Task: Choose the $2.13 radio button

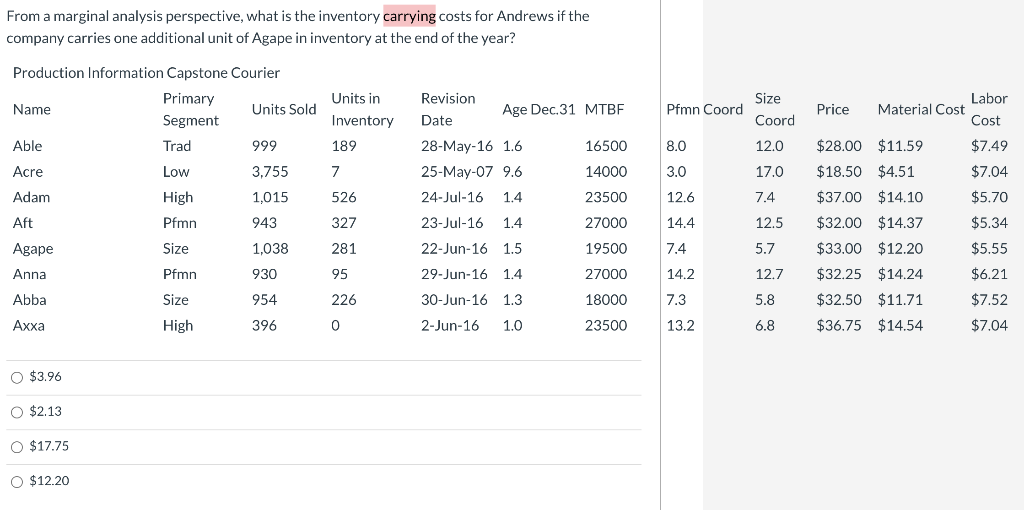Action: [x=17, y=411]
